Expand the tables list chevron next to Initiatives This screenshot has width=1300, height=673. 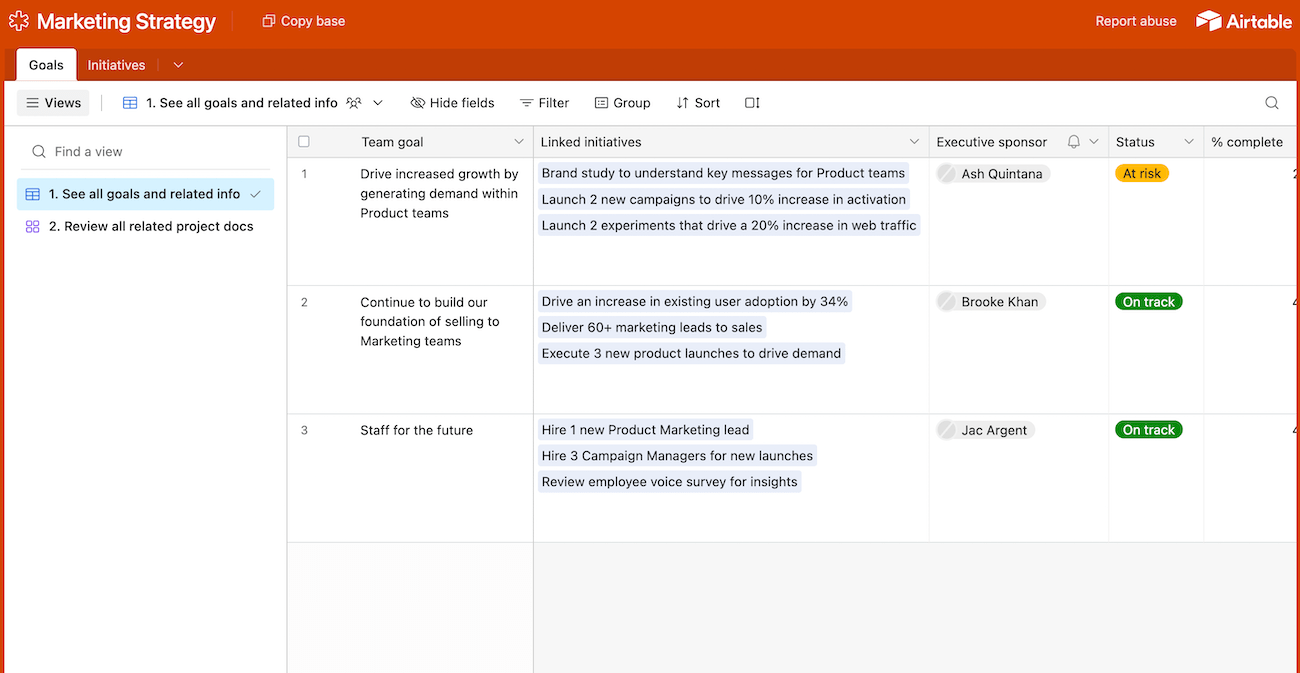click(178, 64)
